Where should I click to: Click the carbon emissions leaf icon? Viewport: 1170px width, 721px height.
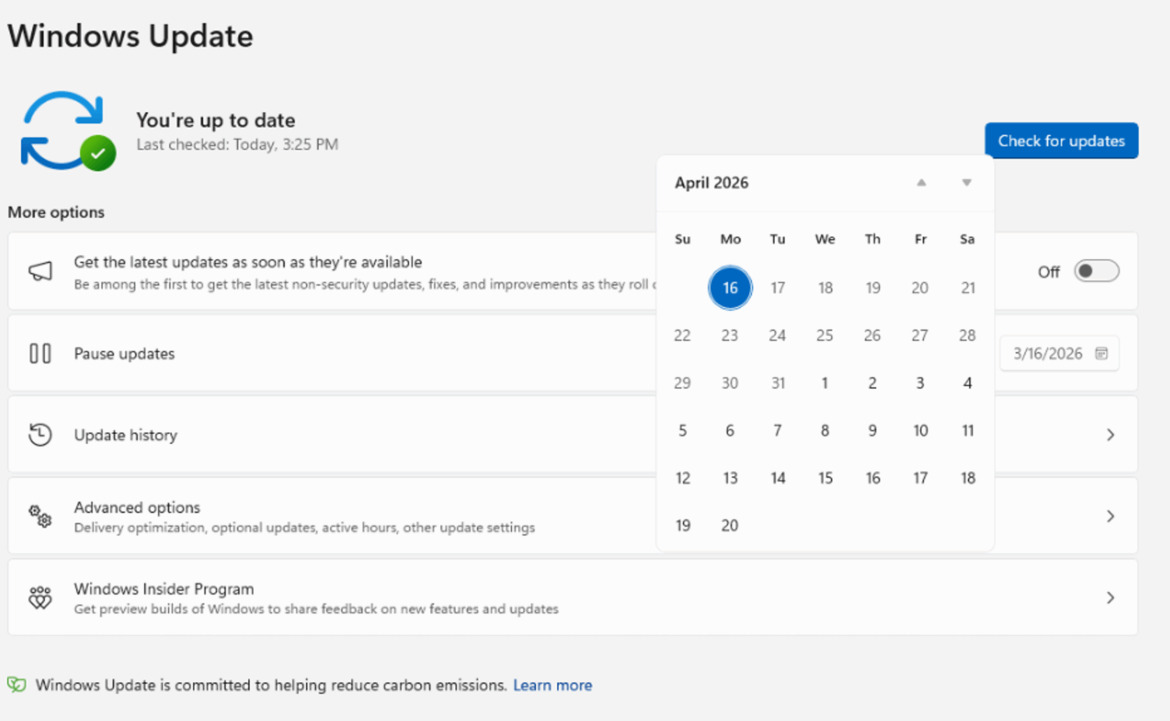pos(15,684)
